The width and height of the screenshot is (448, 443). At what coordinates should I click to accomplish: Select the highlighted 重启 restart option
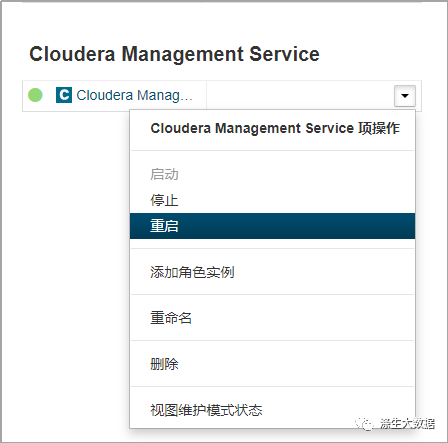[x=272, y=226]
